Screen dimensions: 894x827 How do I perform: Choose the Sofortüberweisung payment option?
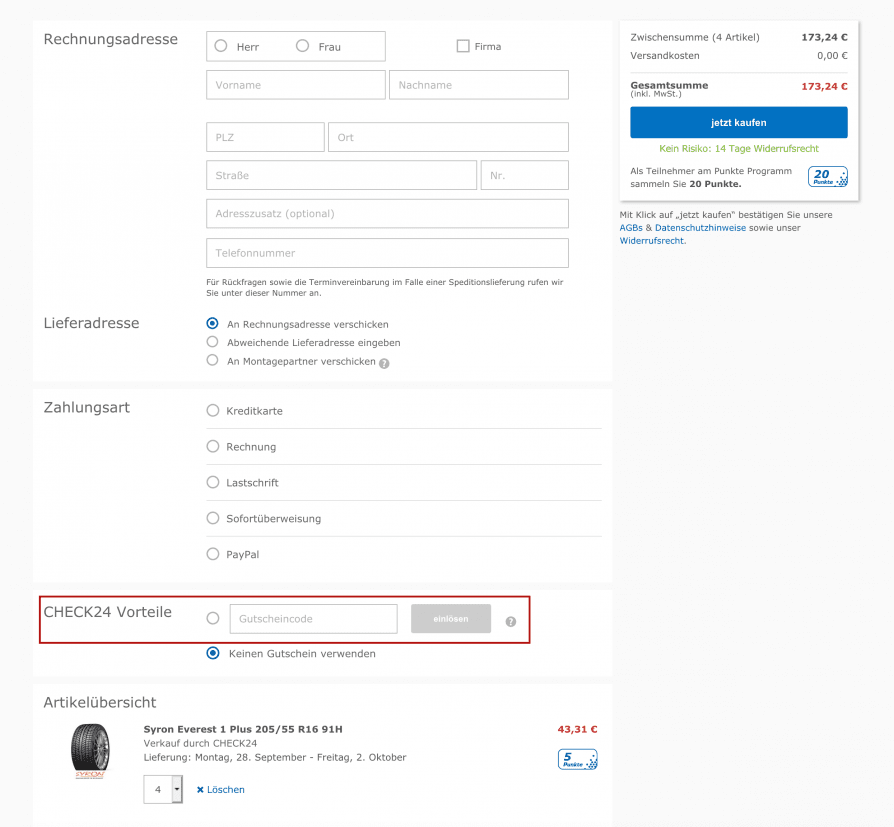click(213, 518)
